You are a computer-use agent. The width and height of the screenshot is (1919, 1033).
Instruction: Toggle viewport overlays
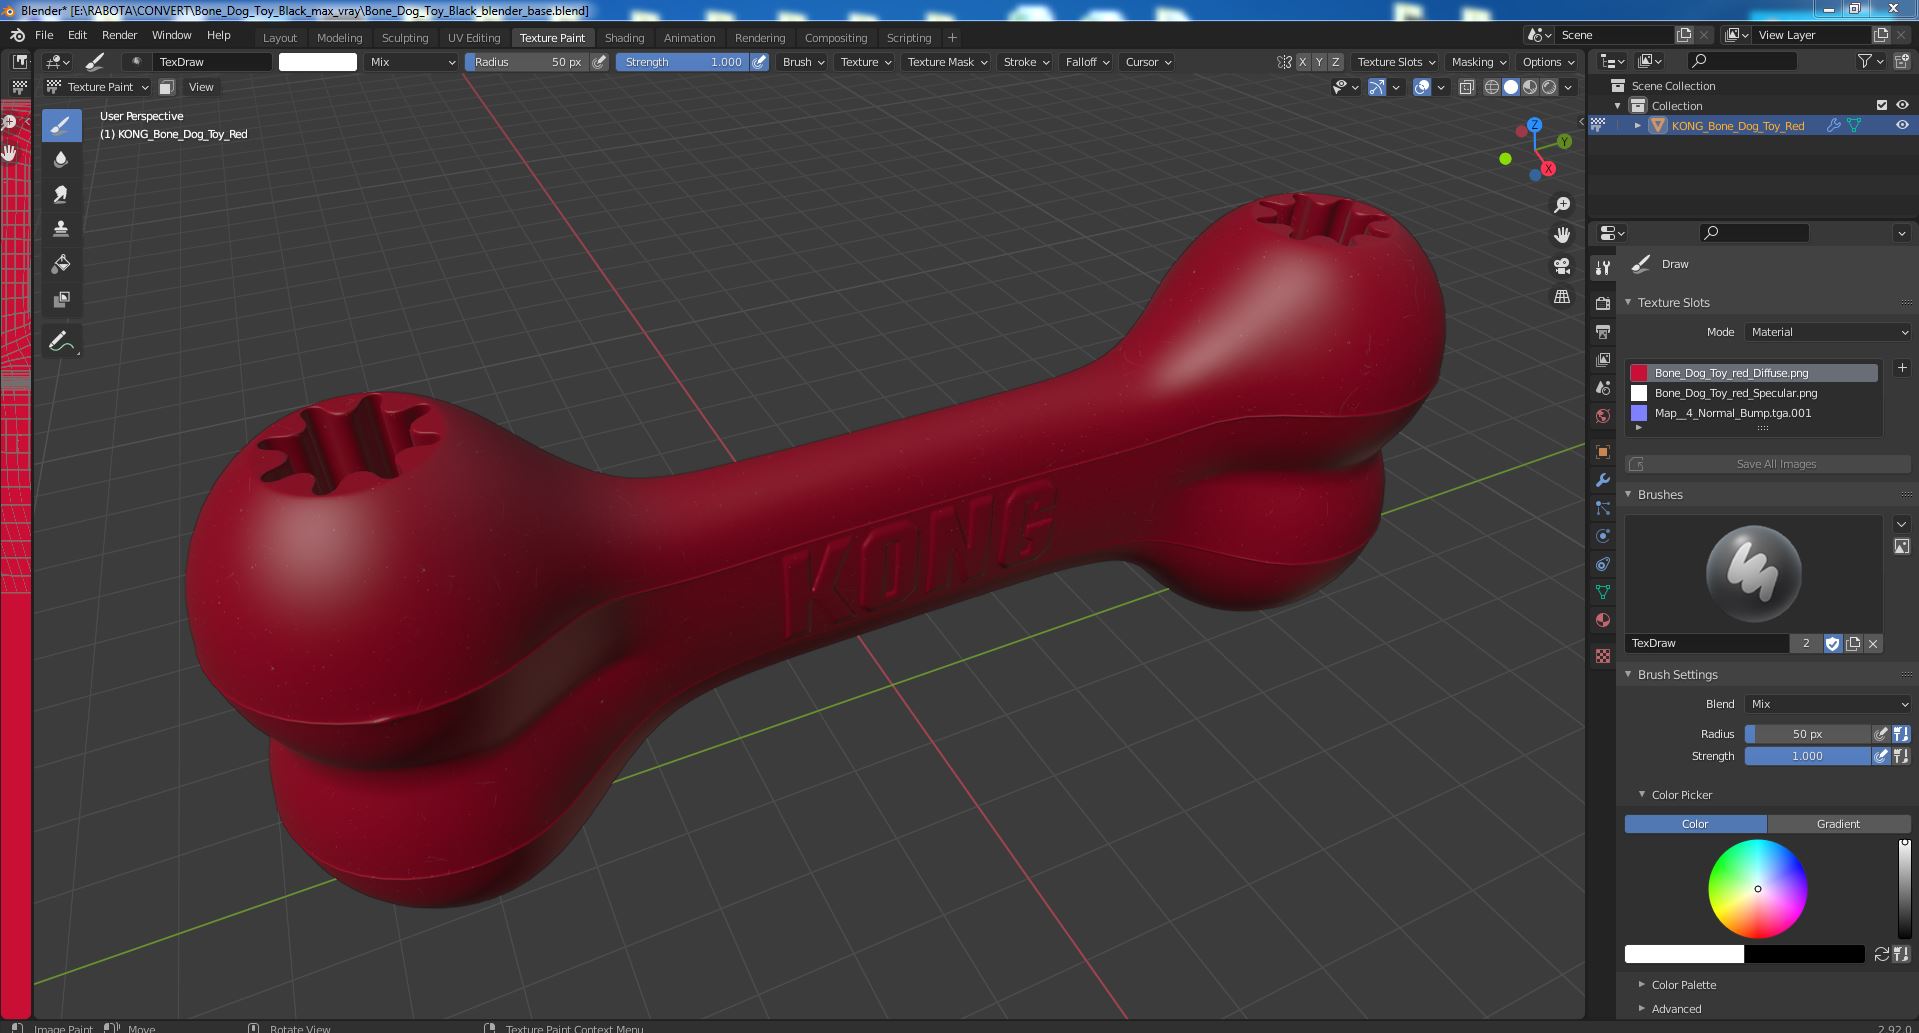(x=1422, y=87)
